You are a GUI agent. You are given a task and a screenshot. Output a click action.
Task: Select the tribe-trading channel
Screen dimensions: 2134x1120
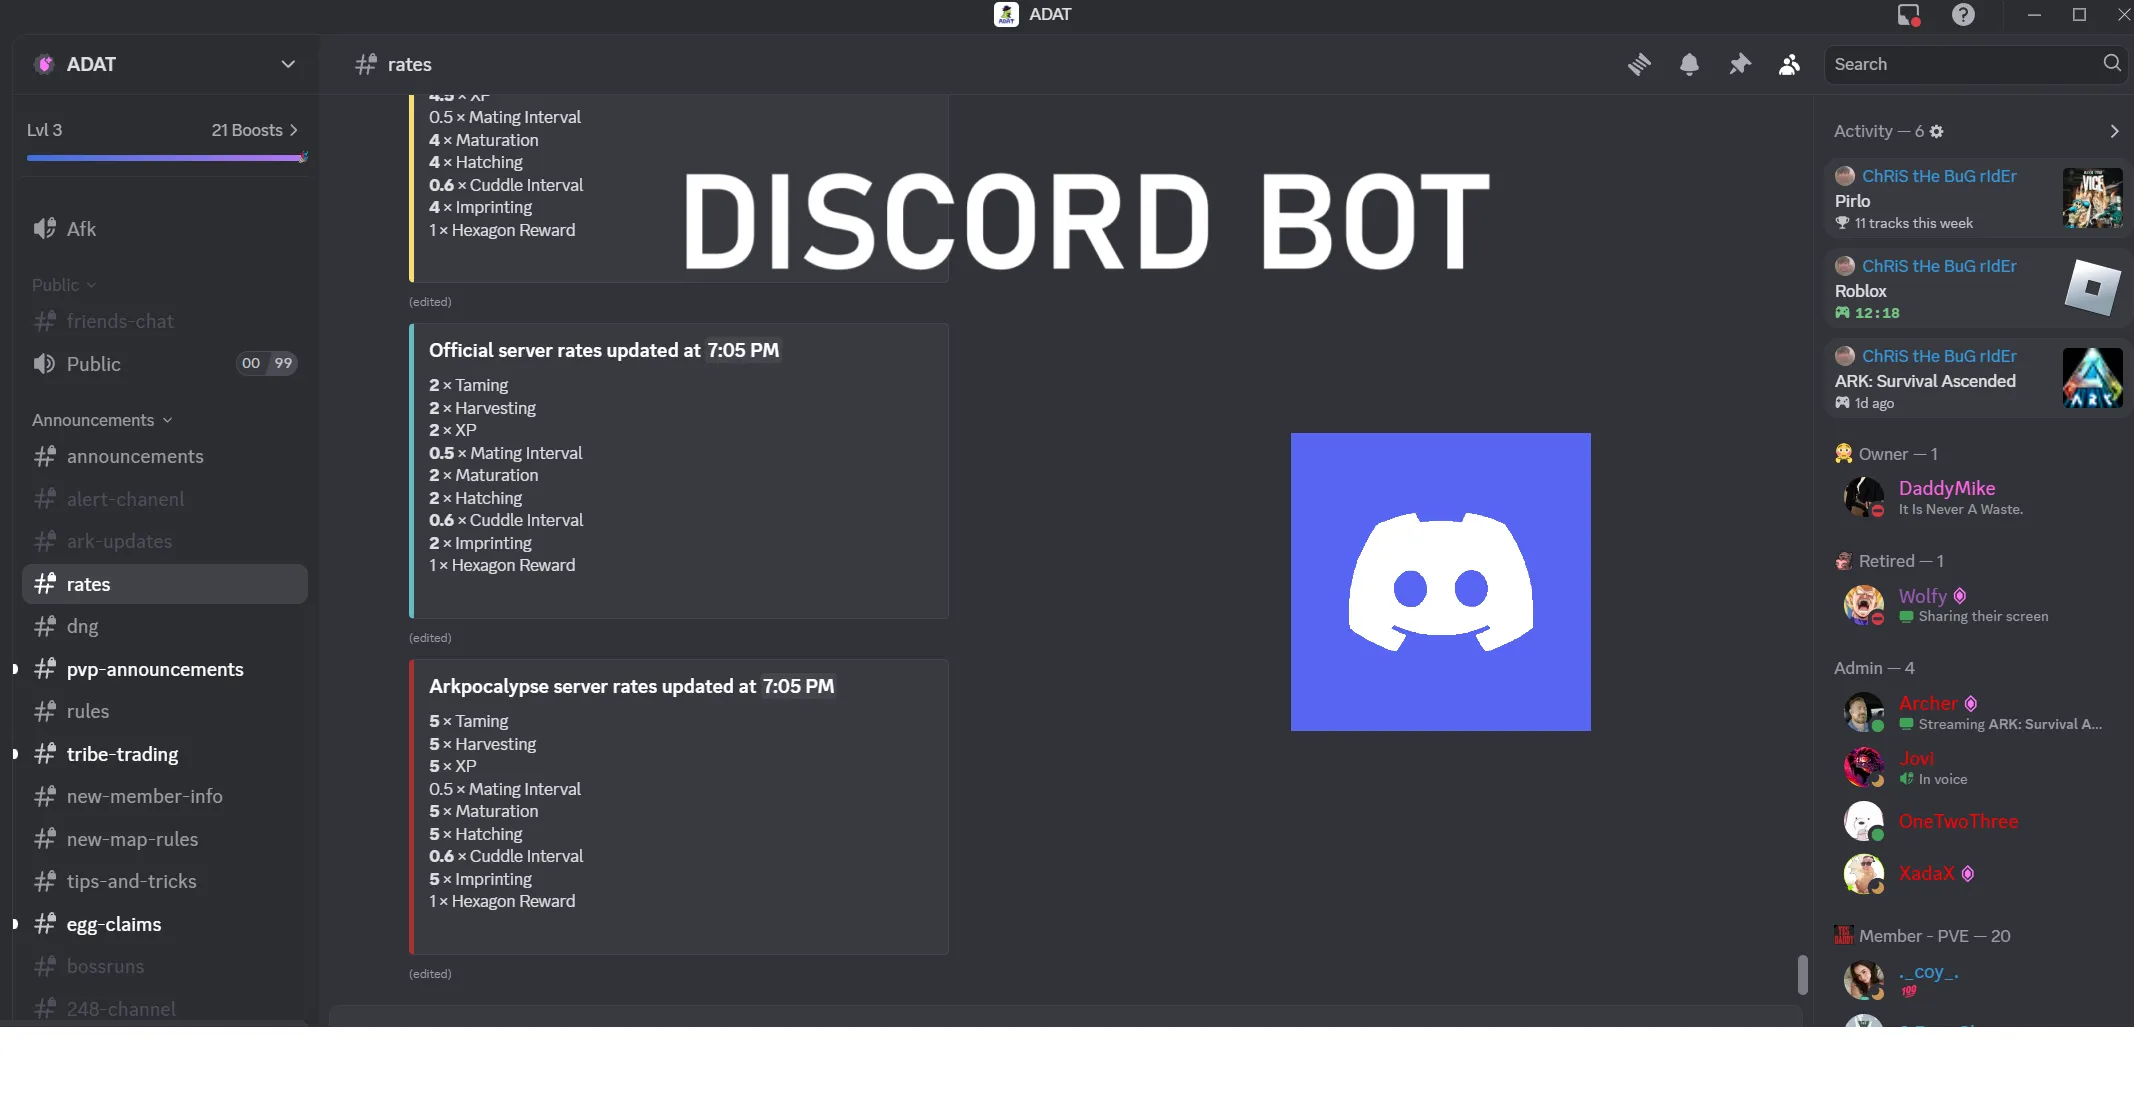[x=121, y=754]
